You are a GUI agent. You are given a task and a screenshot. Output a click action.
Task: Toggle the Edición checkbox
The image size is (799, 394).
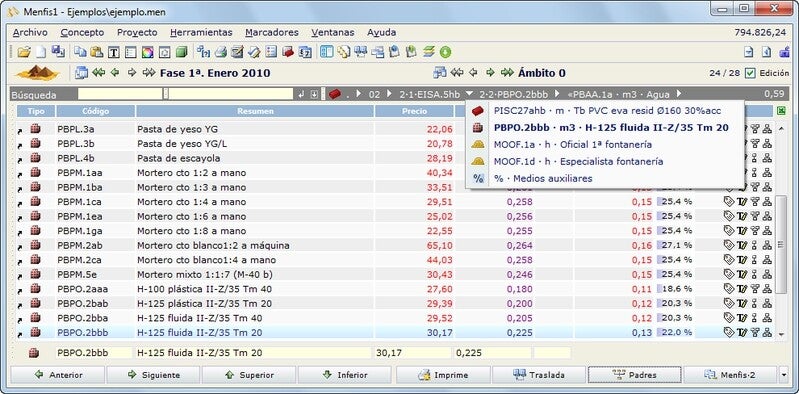[750, 73]
